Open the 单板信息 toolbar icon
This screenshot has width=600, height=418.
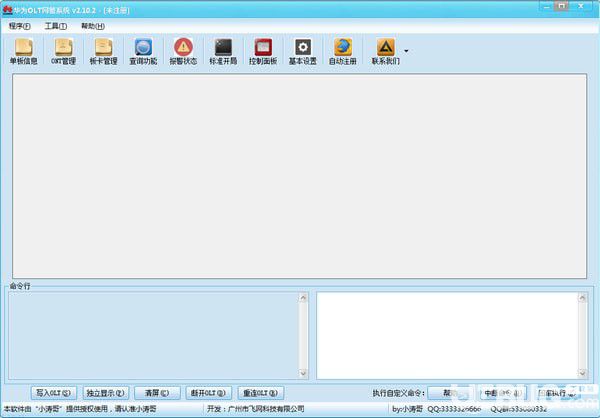pos(24,51)
